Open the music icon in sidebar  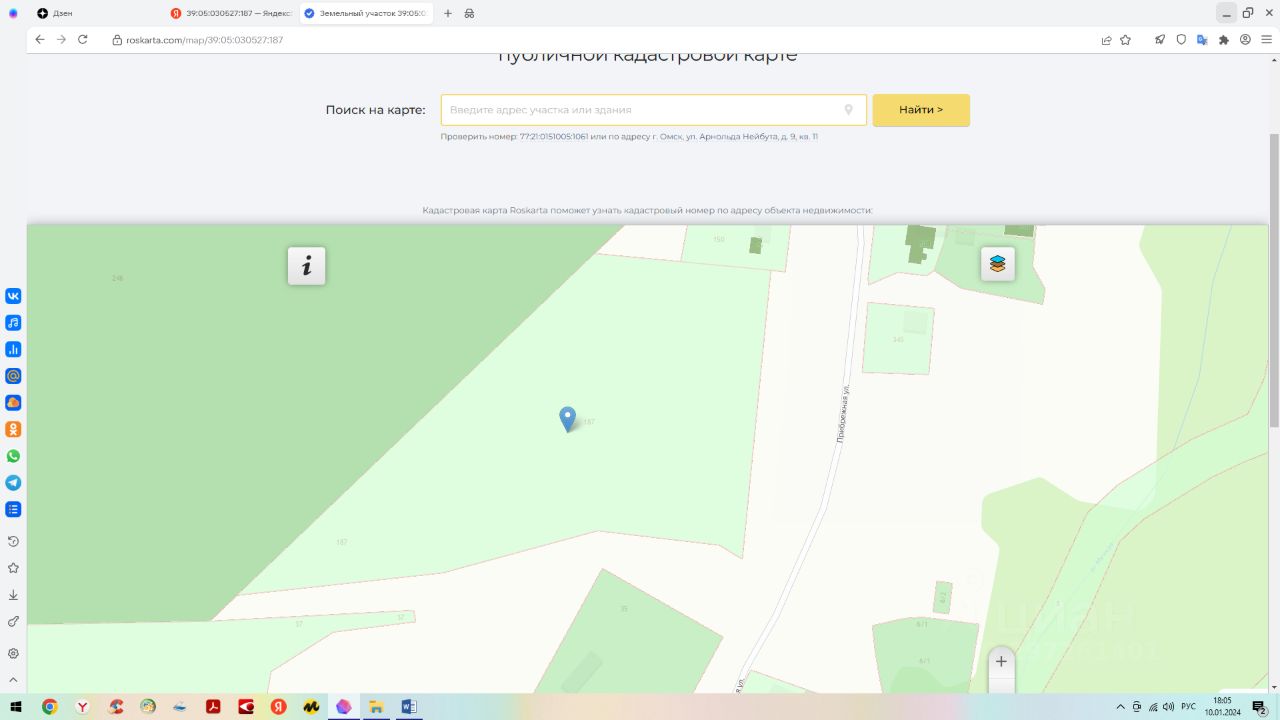(13, 323)
